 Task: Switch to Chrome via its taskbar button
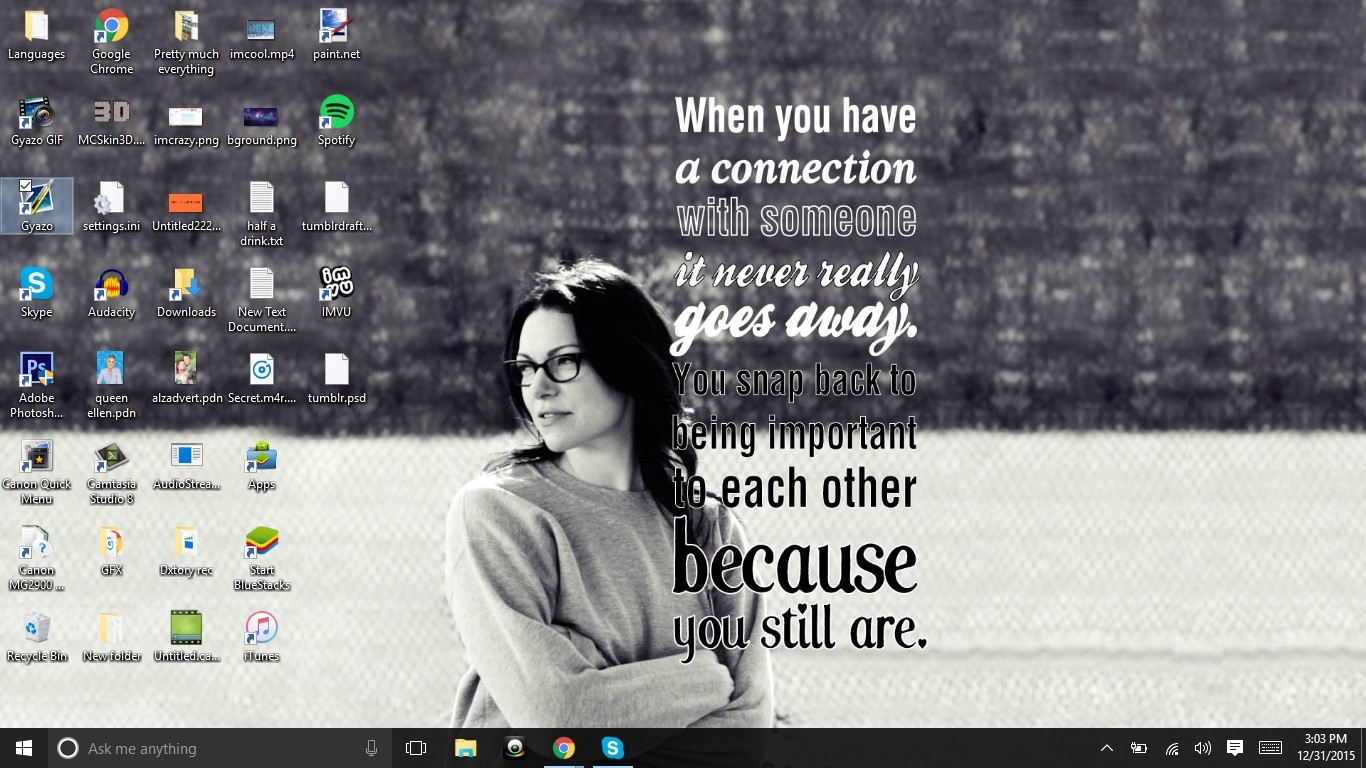tap(563, 748)
